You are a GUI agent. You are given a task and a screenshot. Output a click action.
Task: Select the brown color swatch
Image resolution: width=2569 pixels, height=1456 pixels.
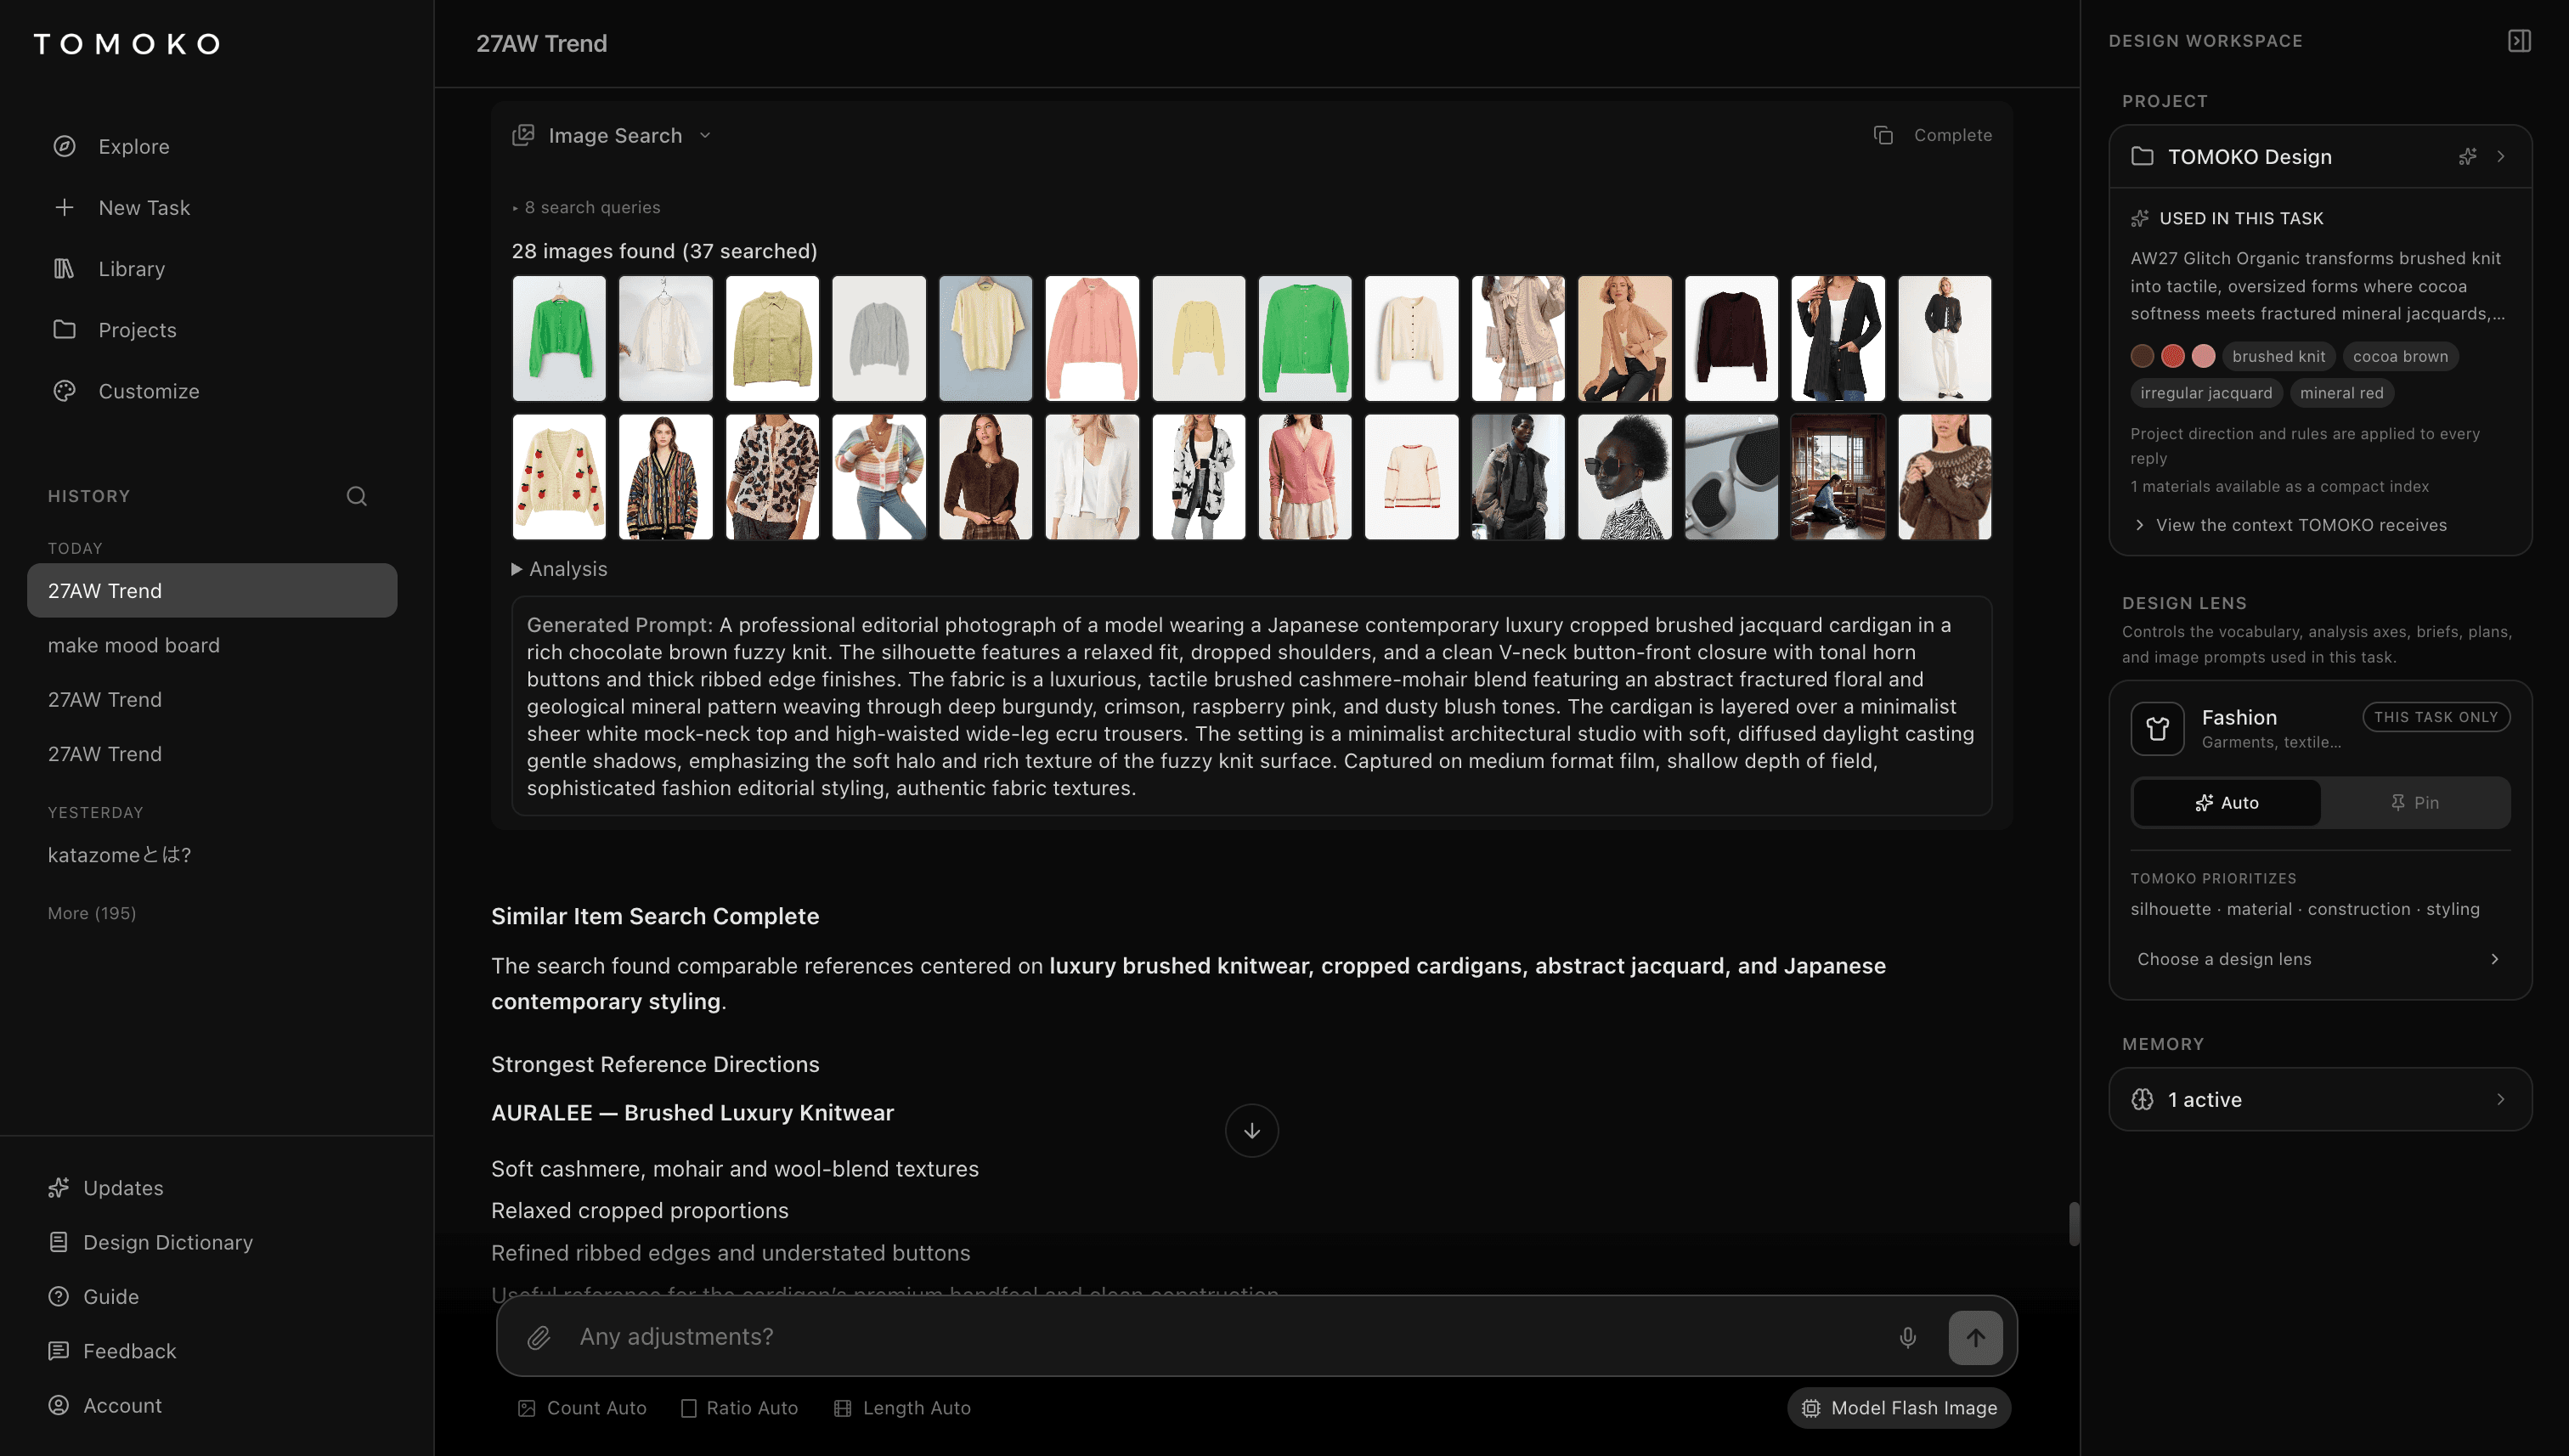(x=2142, y=356)
